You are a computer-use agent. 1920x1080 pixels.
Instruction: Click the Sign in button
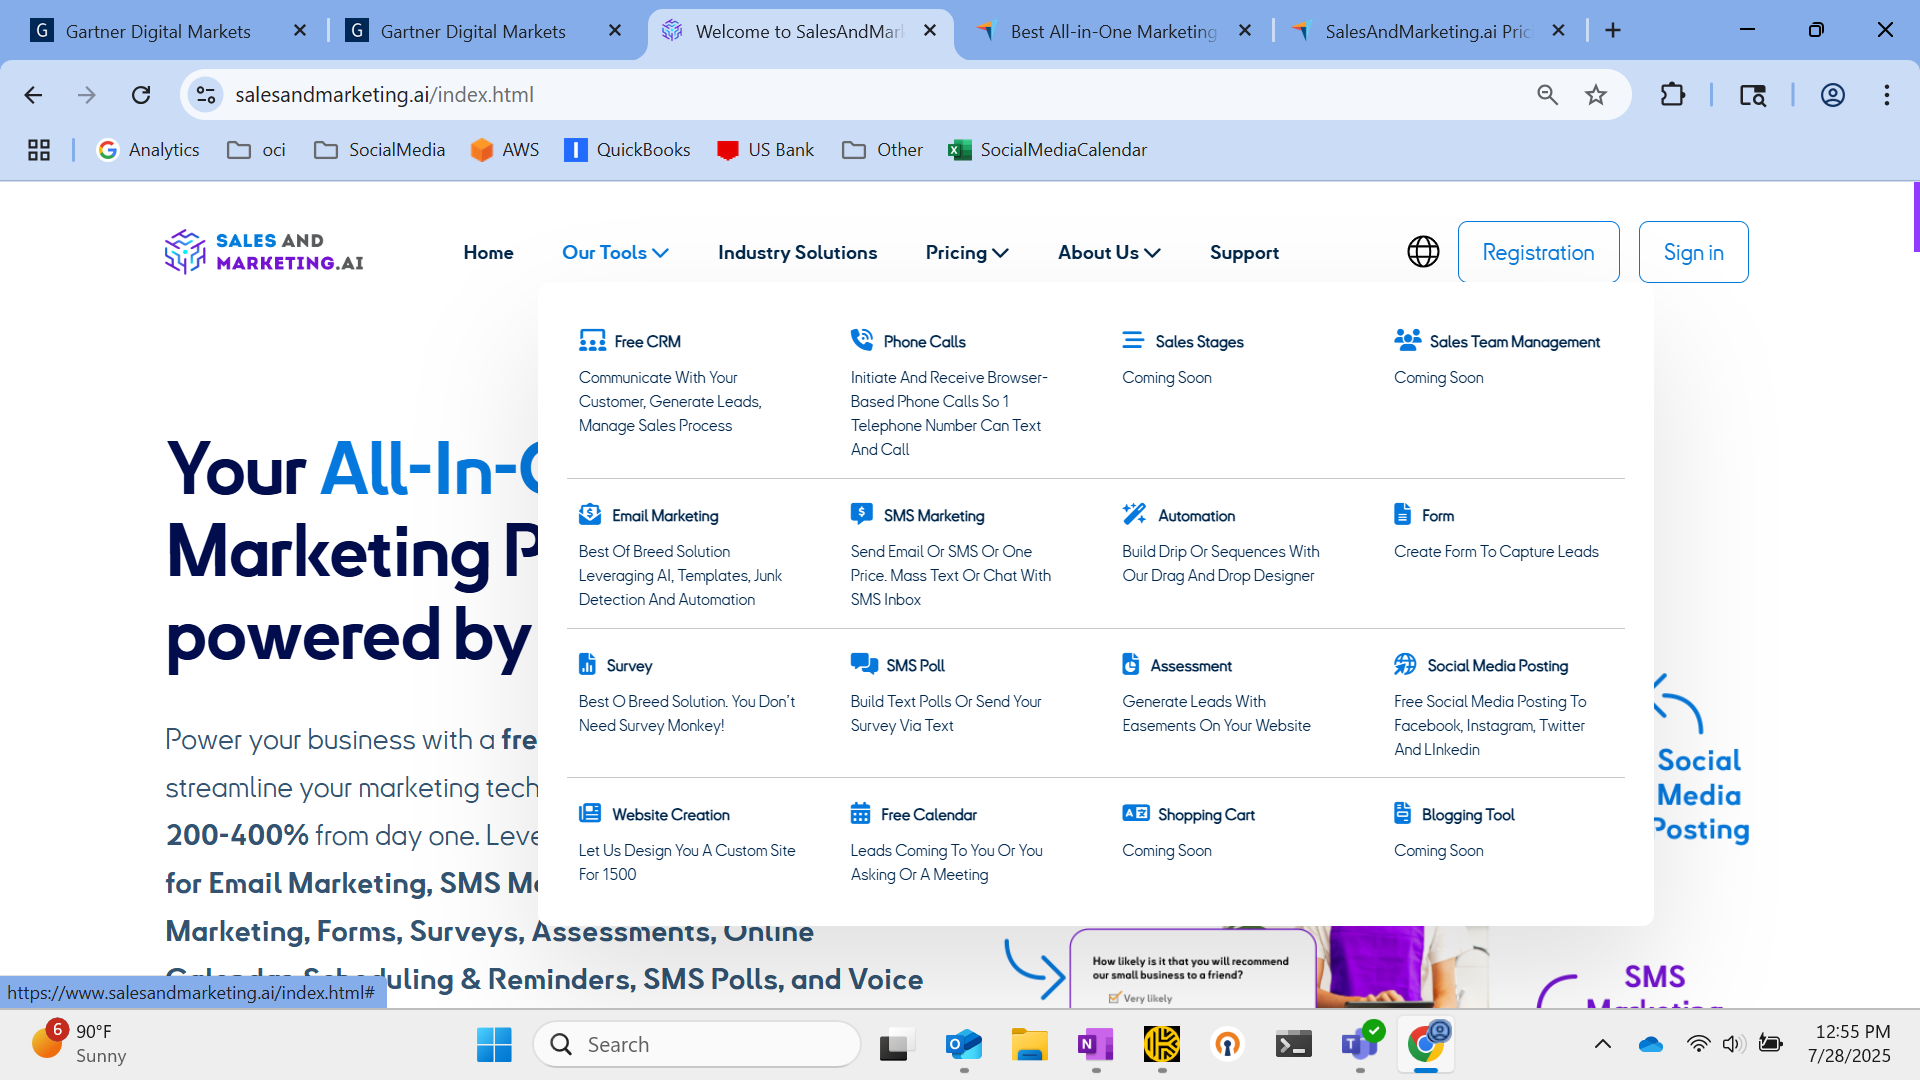pos(1693,252)
